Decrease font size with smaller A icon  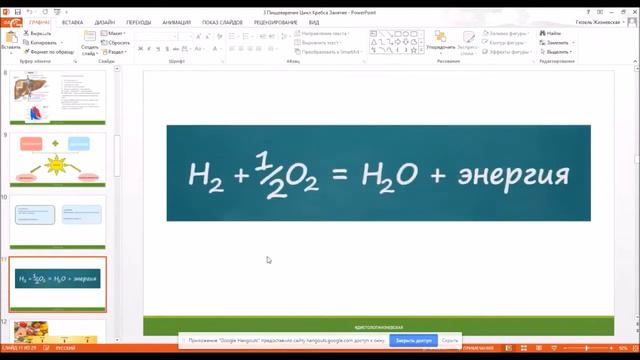[209, 36]
